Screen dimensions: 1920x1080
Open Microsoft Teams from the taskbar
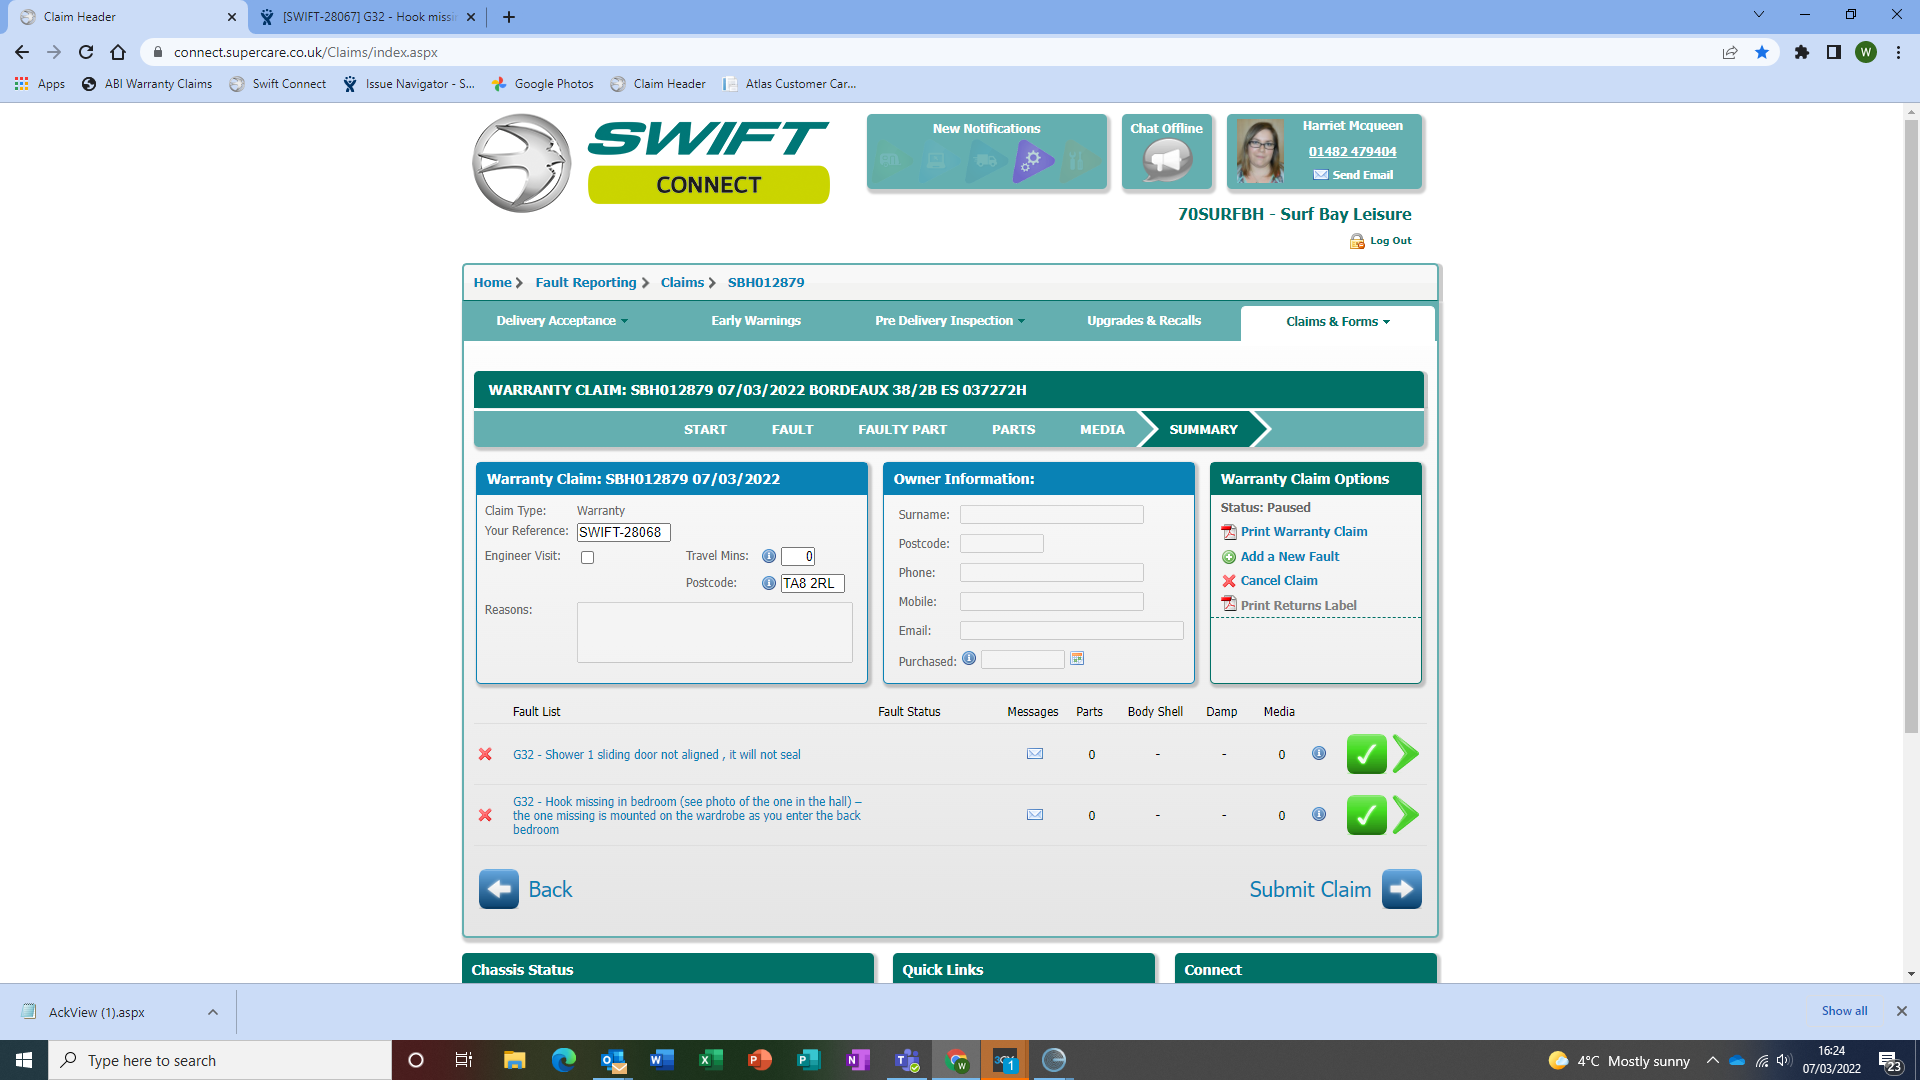tap(907, 1060)
